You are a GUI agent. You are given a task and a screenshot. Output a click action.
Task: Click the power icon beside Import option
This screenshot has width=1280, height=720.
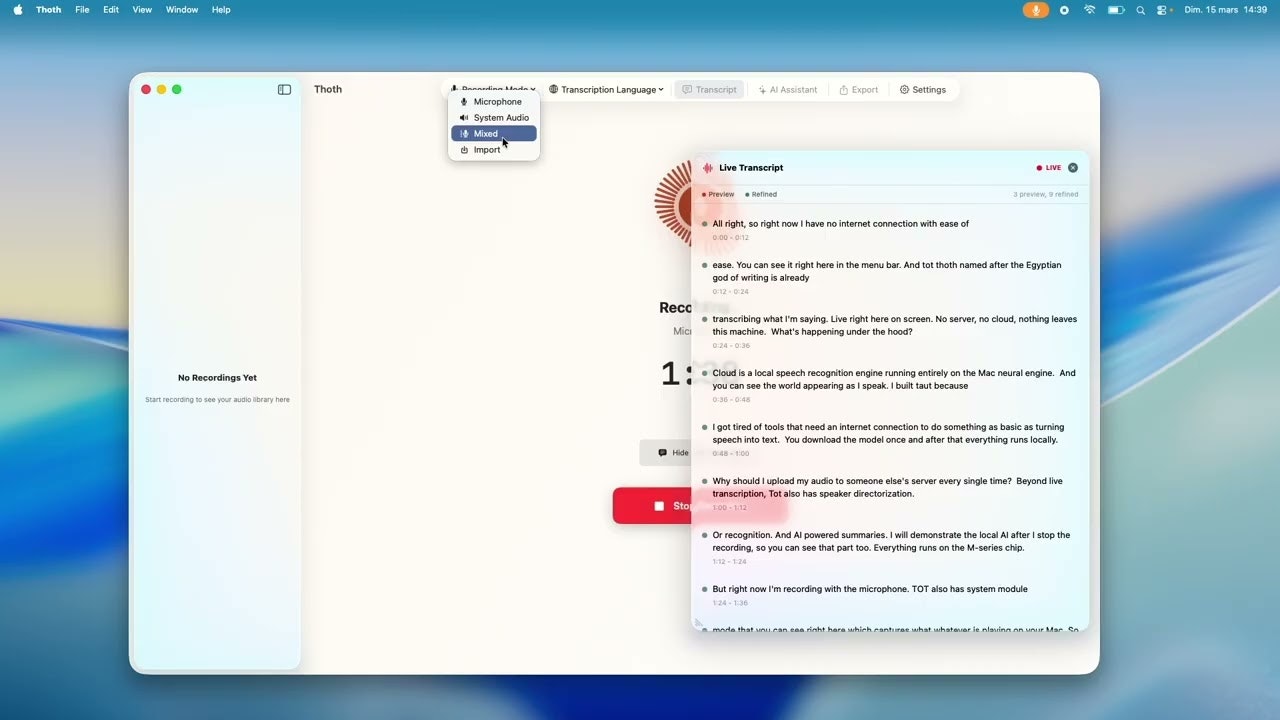click(x=464, y=150)
